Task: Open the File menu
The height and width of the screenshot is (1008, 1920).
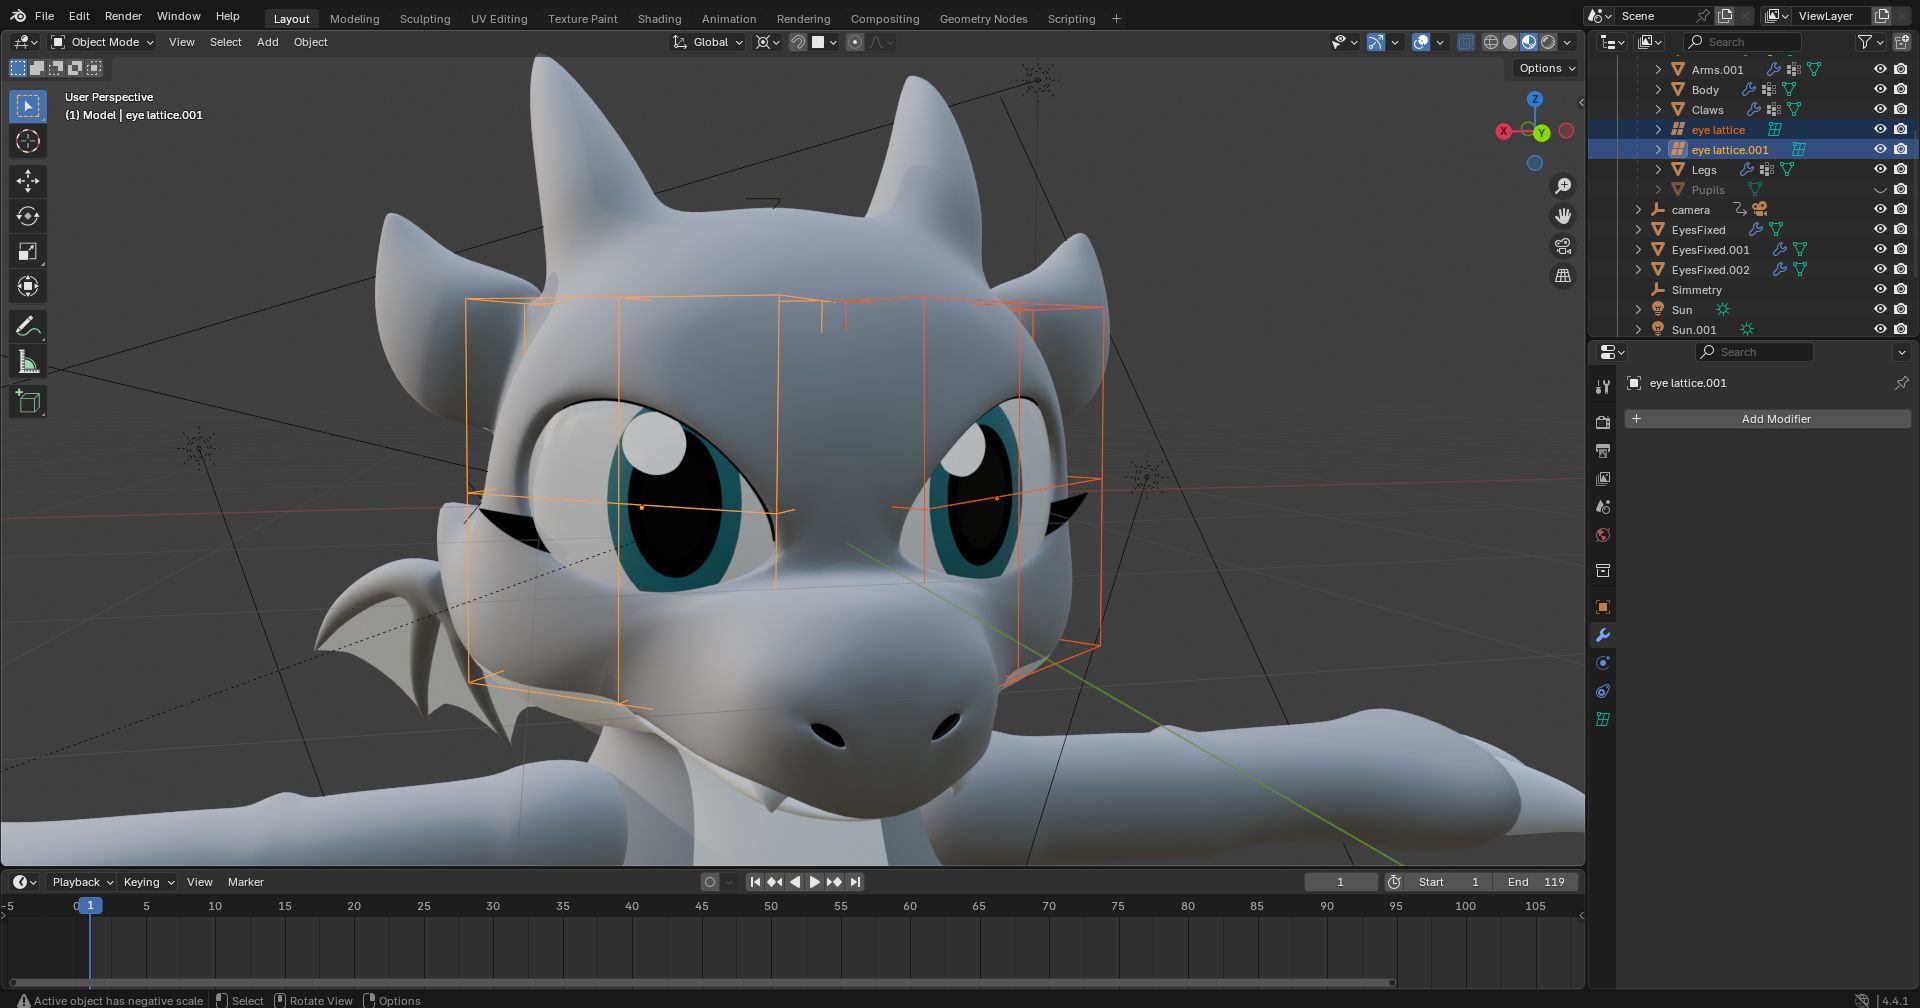Action: point(44,16)
